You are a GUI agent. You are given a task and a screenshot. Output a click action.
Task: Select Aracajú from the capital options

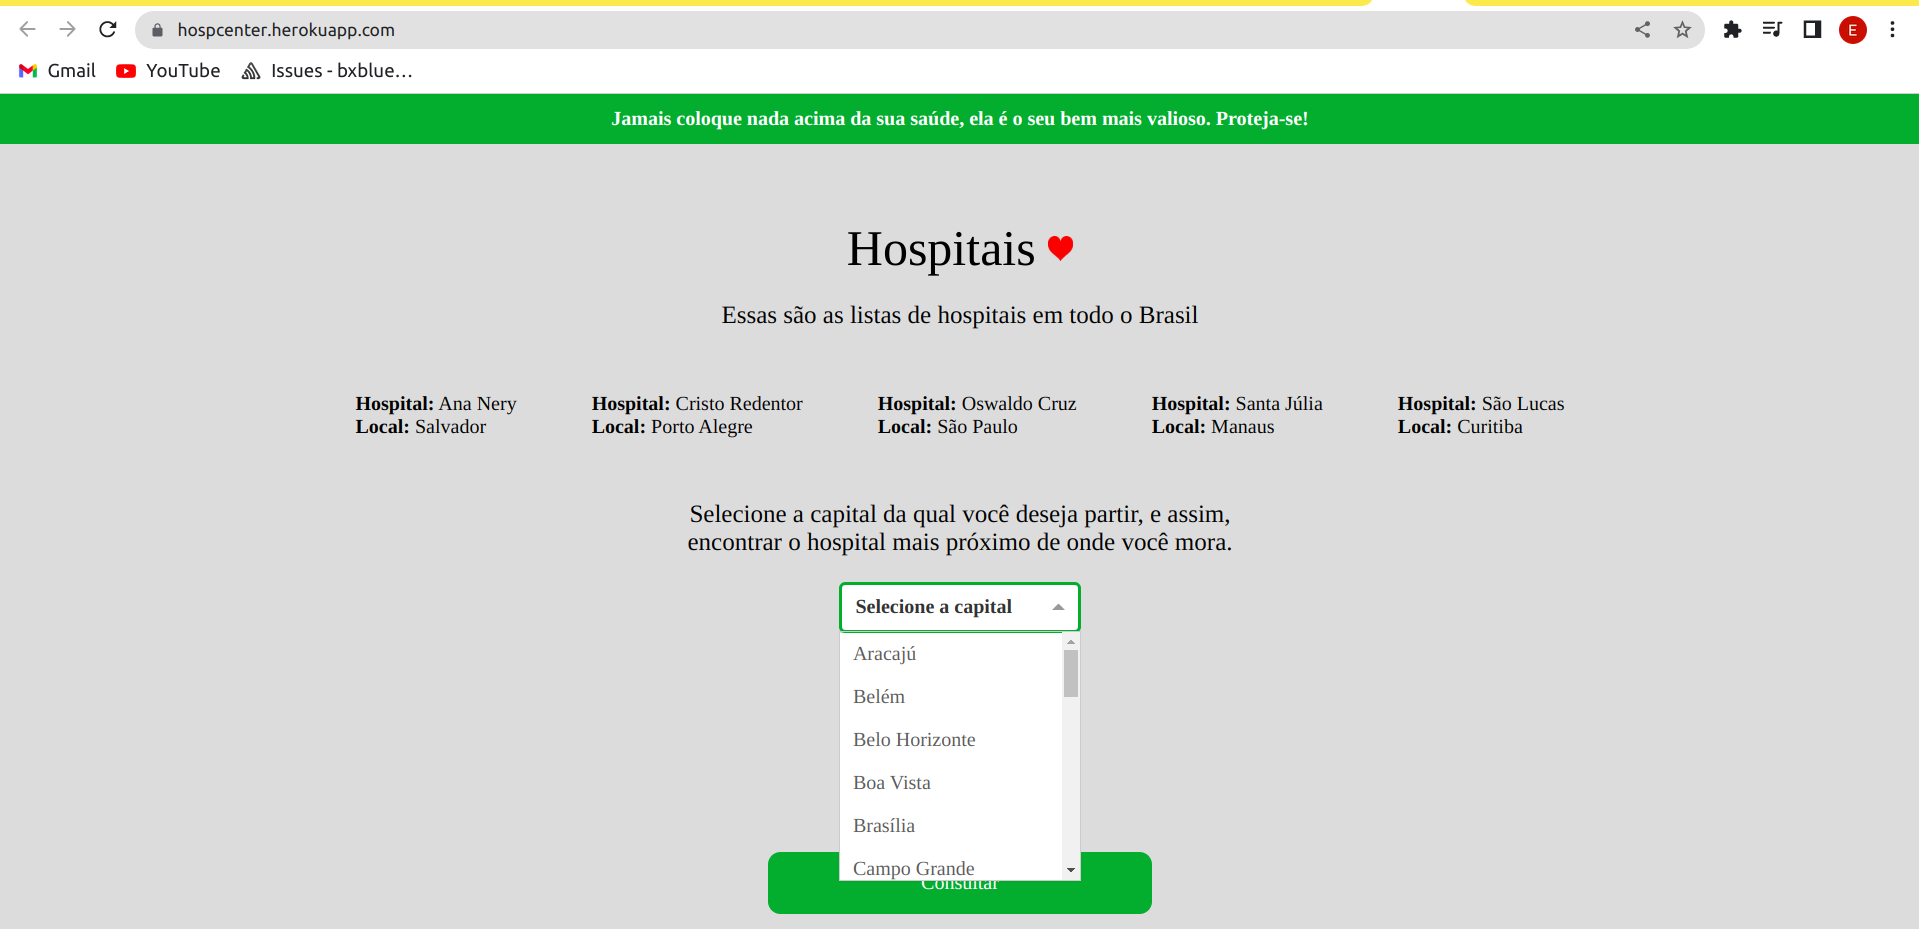coord(884,653)
